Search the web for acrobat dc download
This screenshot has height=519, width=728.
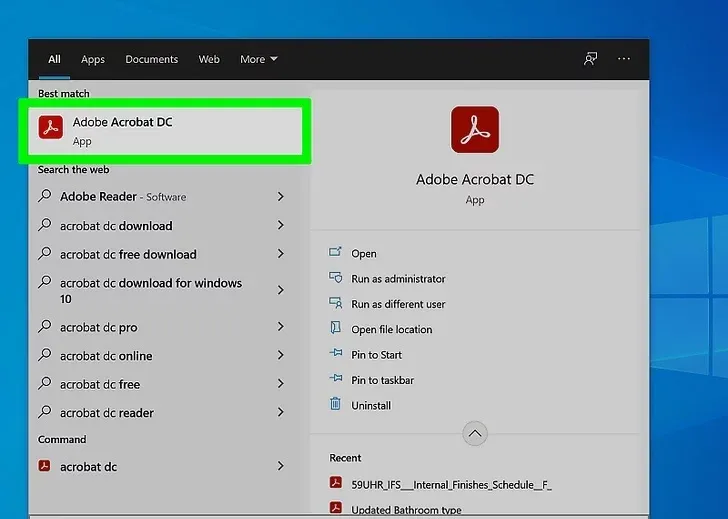116,226
